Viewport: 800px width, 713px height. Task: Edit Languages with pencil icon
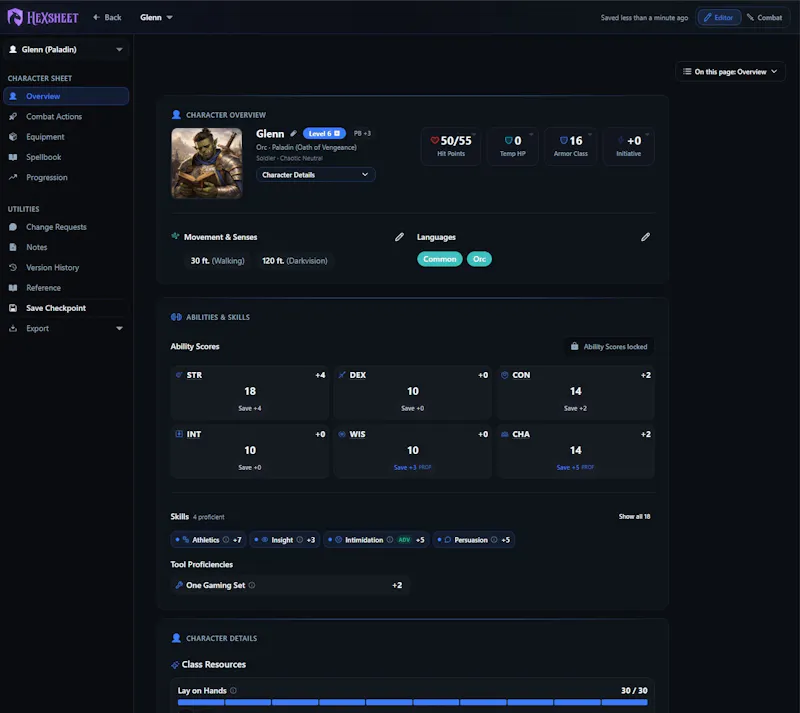click(x=645, y=237)
